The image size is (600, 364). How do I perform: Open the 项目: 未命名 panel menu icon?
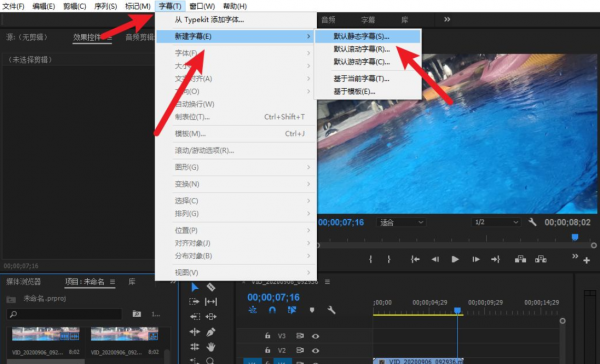(112, 282)
